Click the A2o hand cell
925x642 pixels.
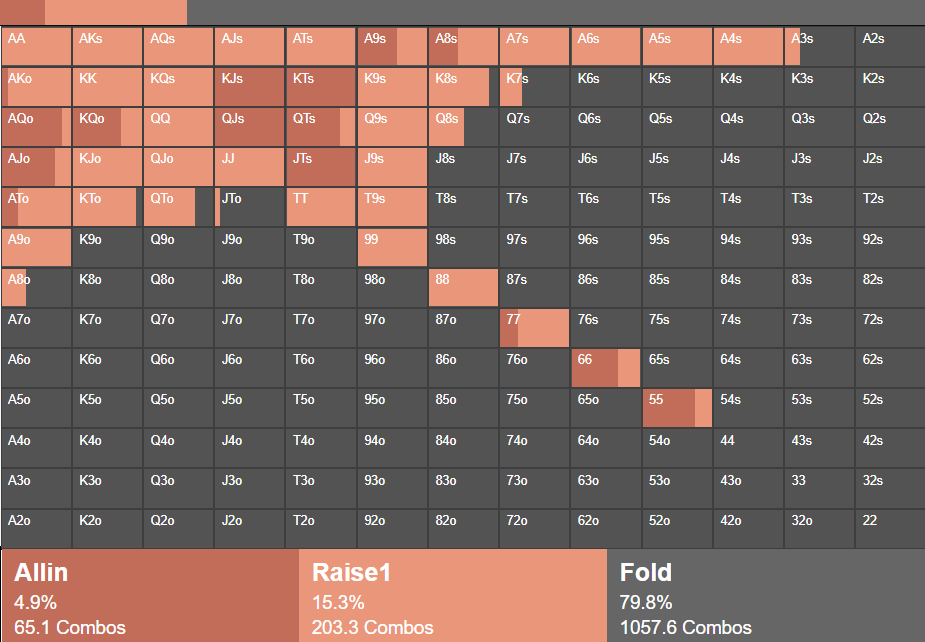(36, 529)
